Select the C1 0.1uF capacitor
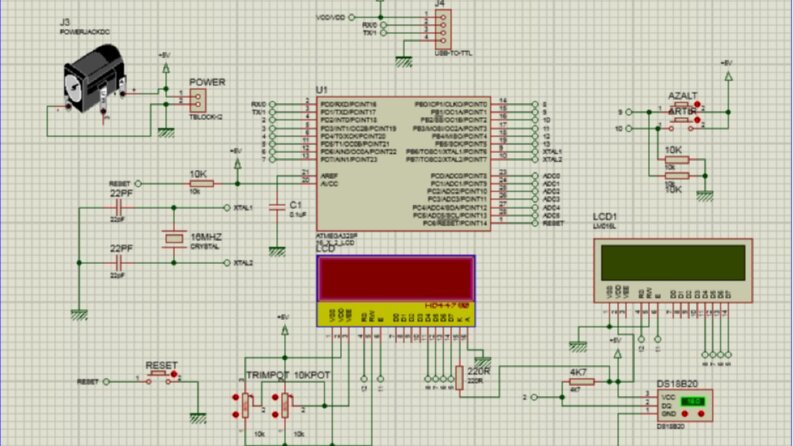 tap(277, 207)
